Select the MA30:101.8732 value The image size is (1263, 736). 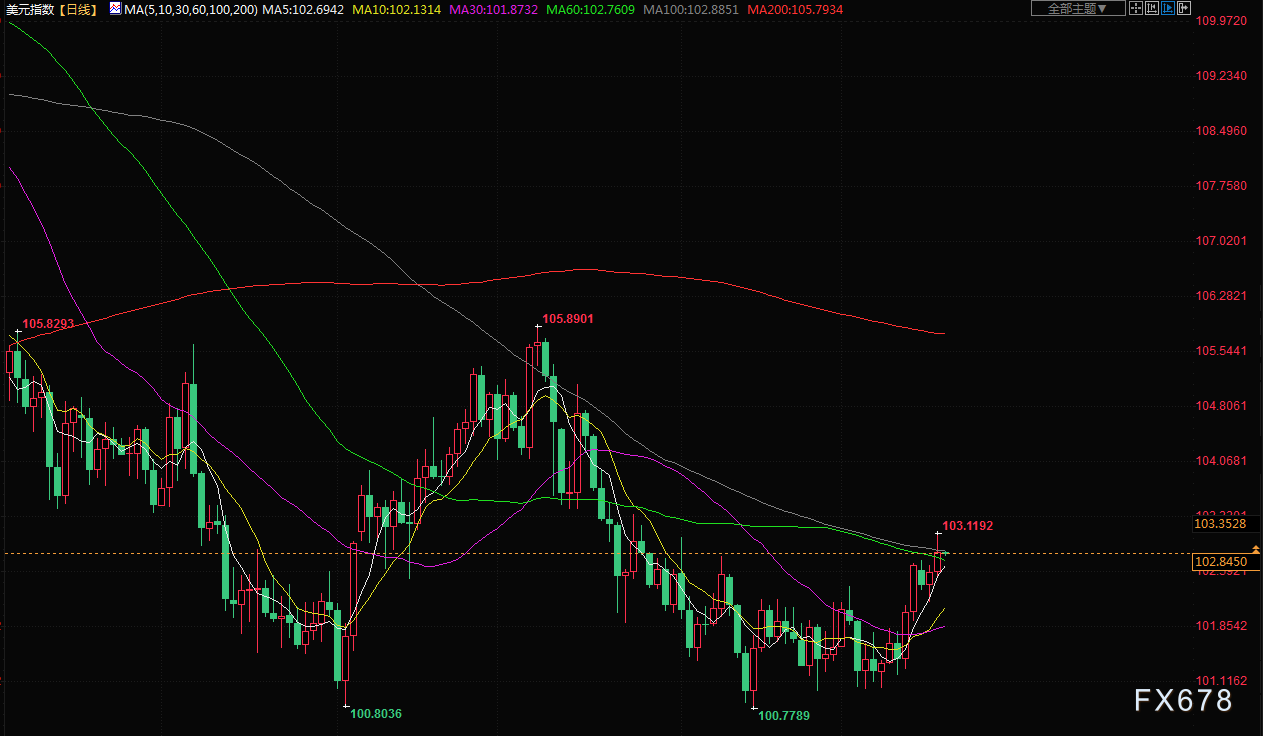pos(494,9)
